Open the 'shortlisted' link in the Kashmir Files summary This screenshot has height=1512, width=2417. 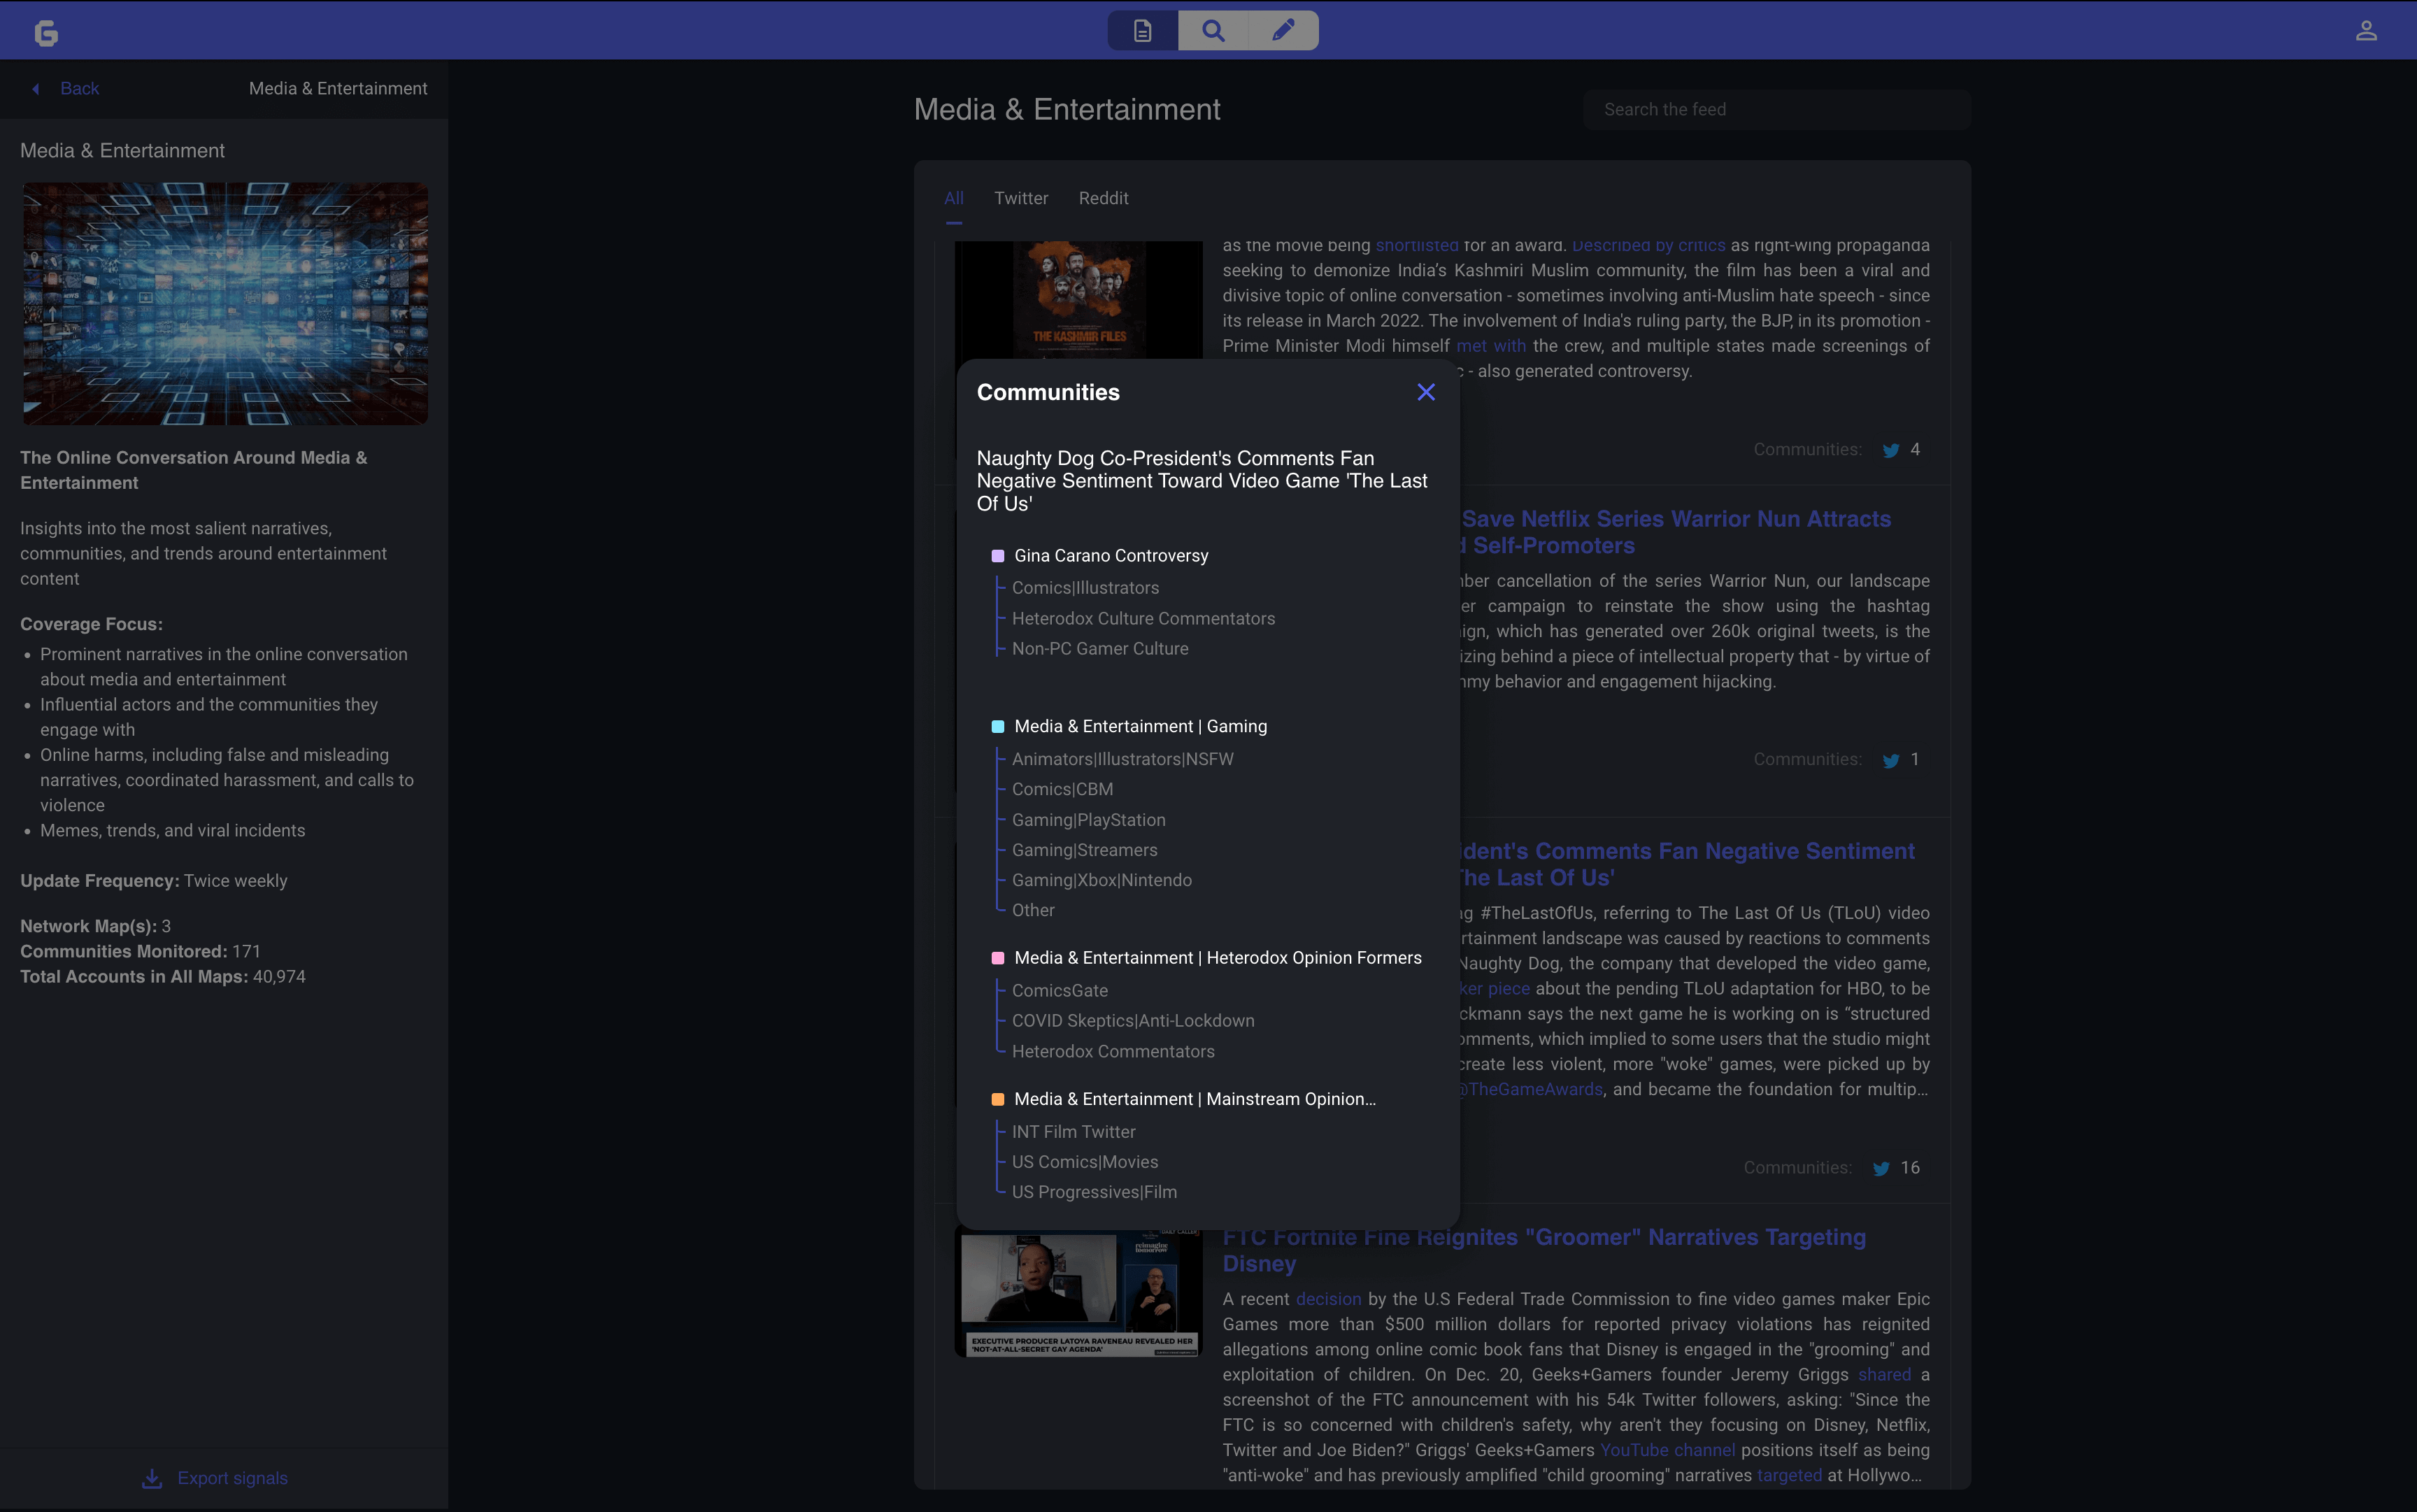(x=1416, y=246)
